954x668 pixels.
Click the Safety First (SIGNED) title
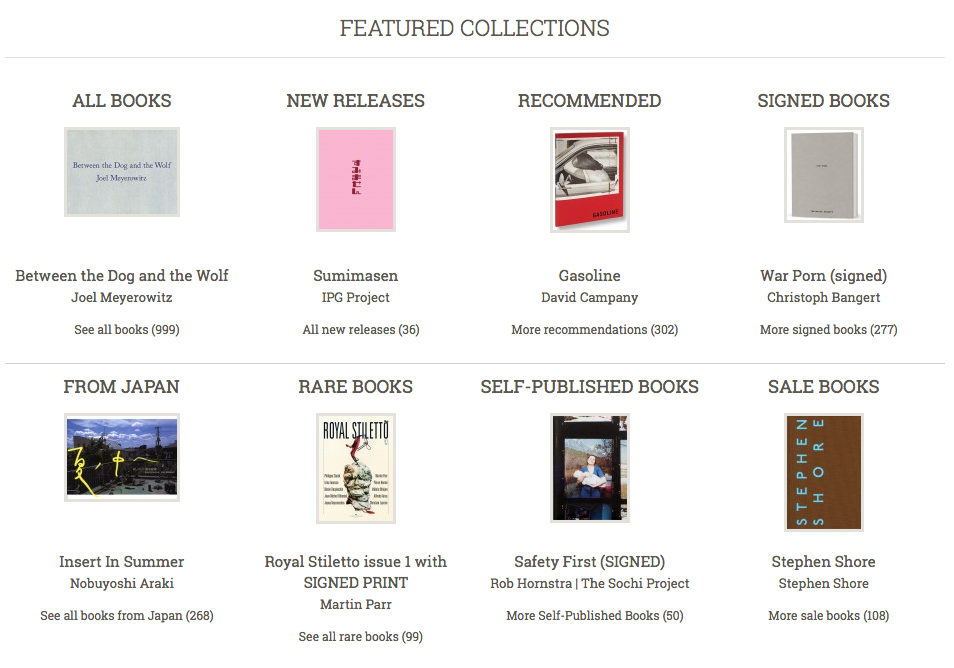coord(590,562)
